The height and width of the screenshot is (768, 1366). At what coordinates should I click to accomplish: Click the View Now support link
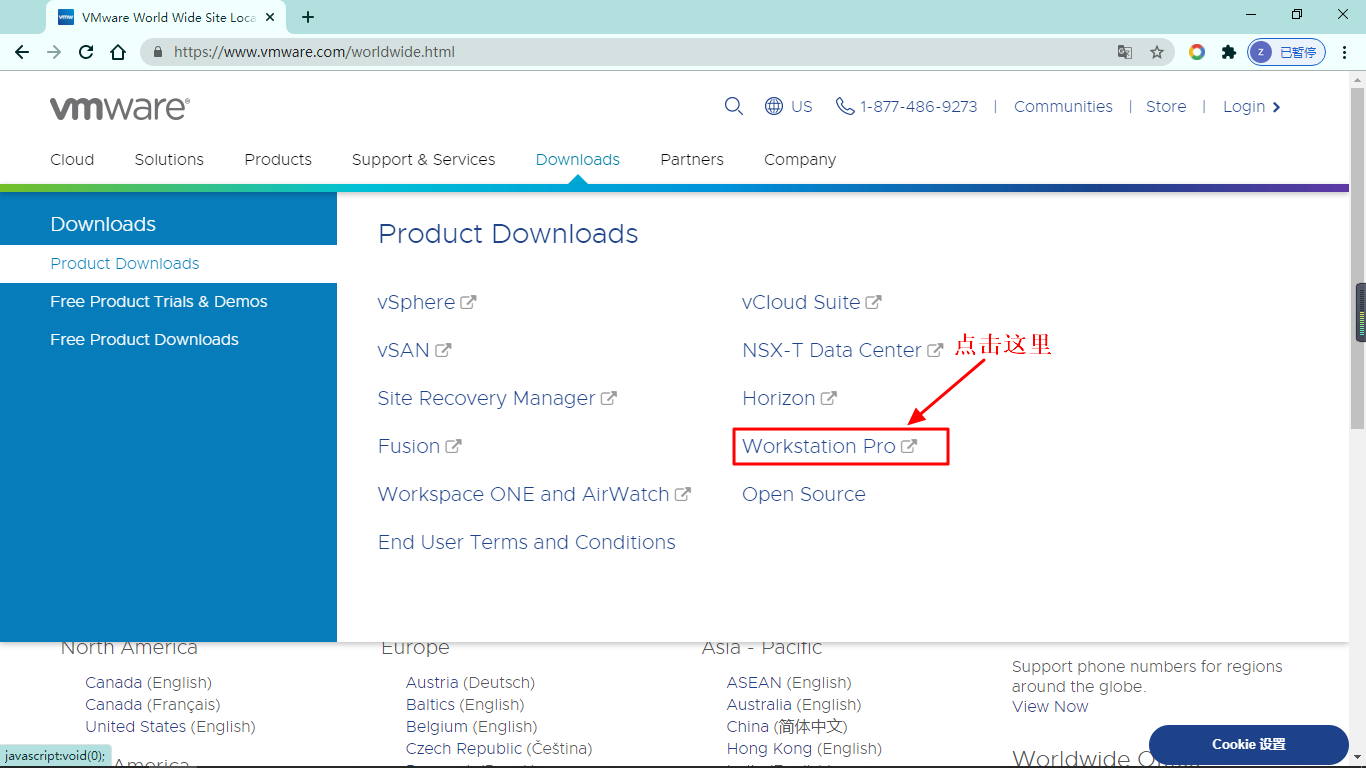click(1050, 707)
